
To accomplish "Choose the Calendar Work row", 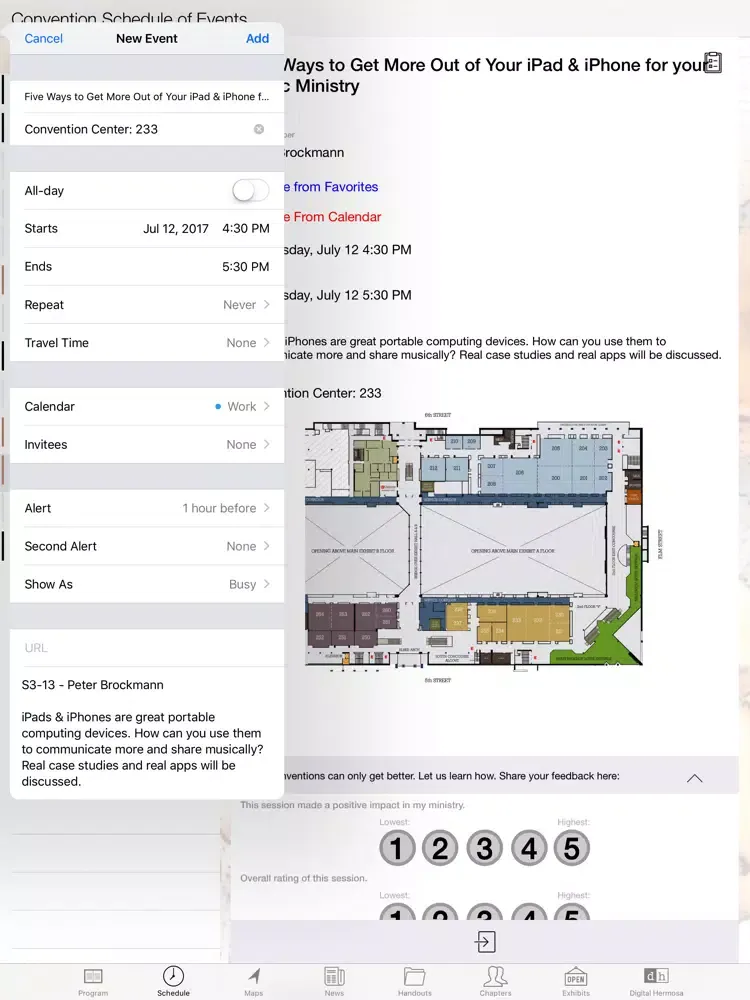I will pyautogui.click(x=147, y=407).
